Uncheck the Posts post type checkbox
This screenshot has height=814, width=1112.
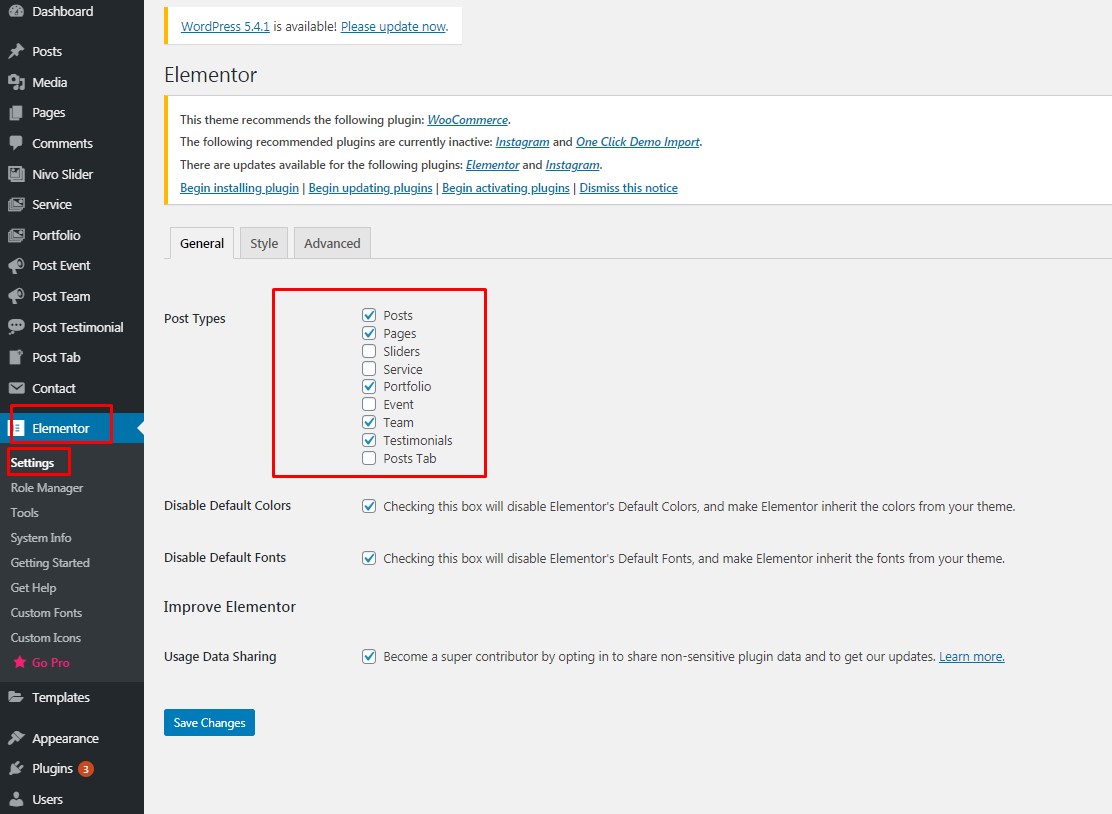click(369, 315)
